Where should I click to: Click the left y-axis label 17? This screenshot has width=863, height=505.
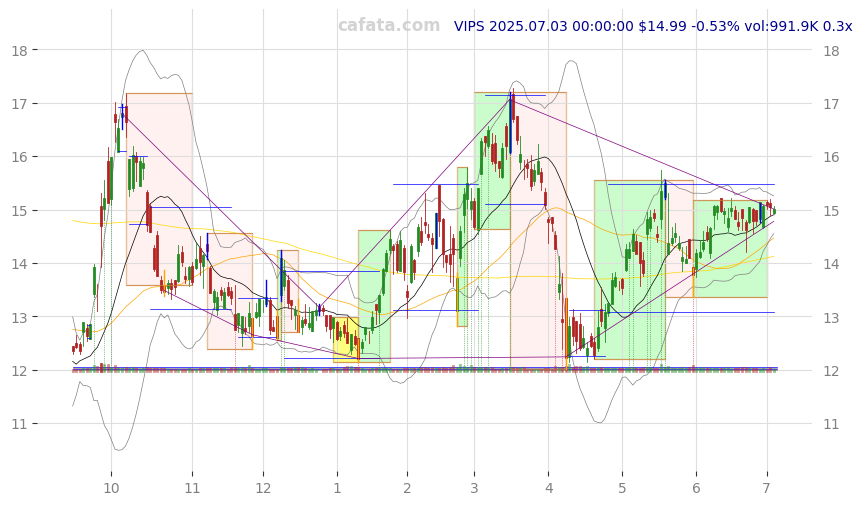point(19,104)
